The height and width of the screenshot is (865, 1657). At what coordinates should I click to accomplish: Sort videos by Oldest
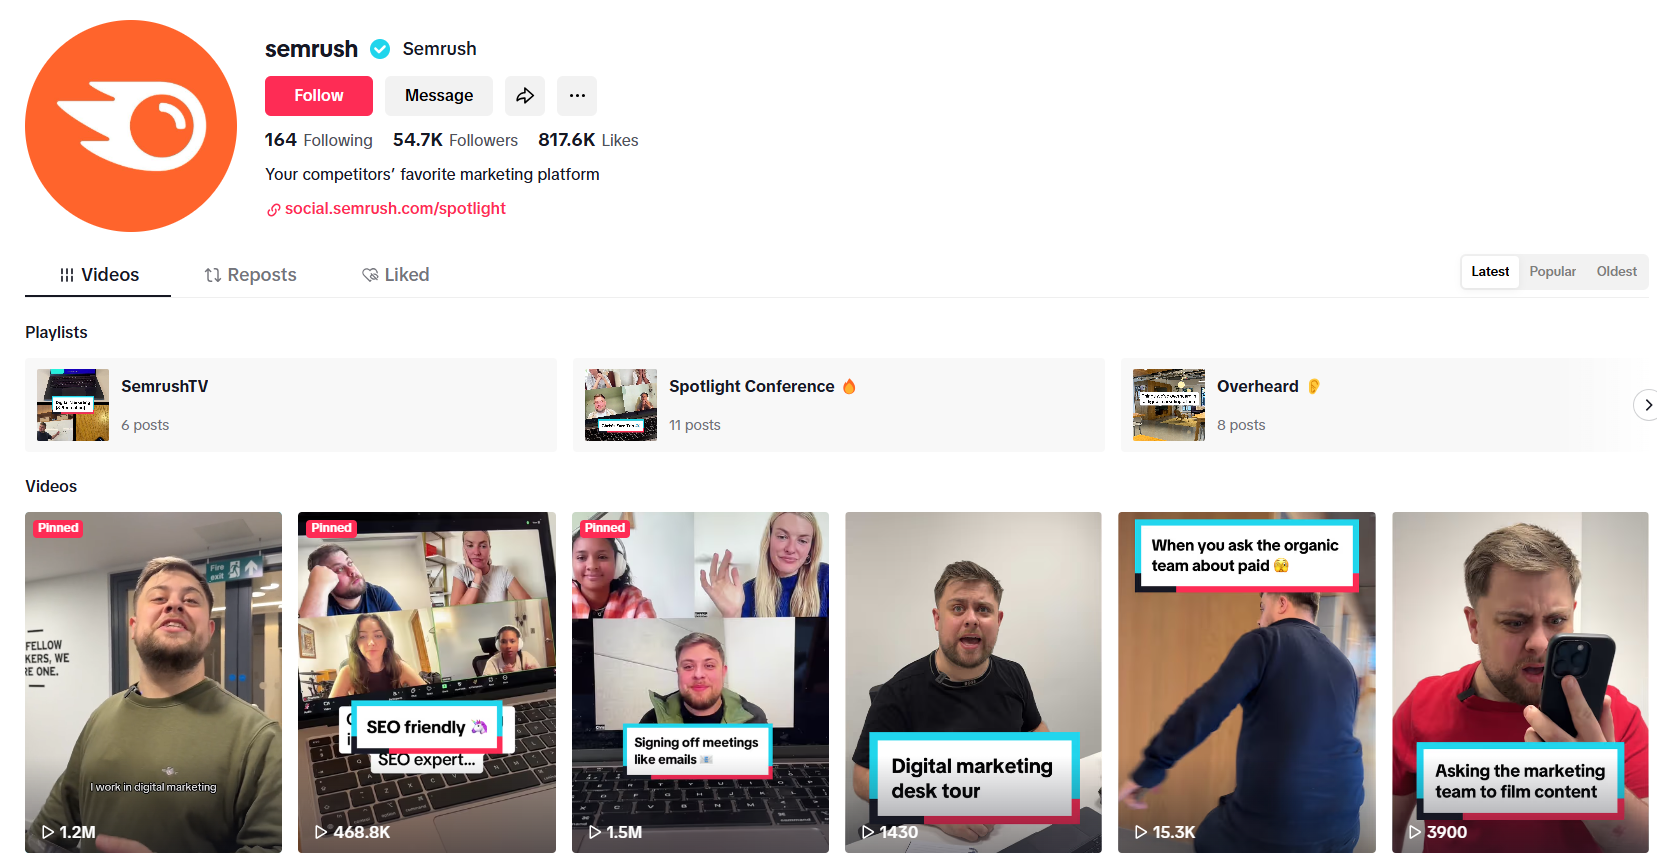(1616, 272)
